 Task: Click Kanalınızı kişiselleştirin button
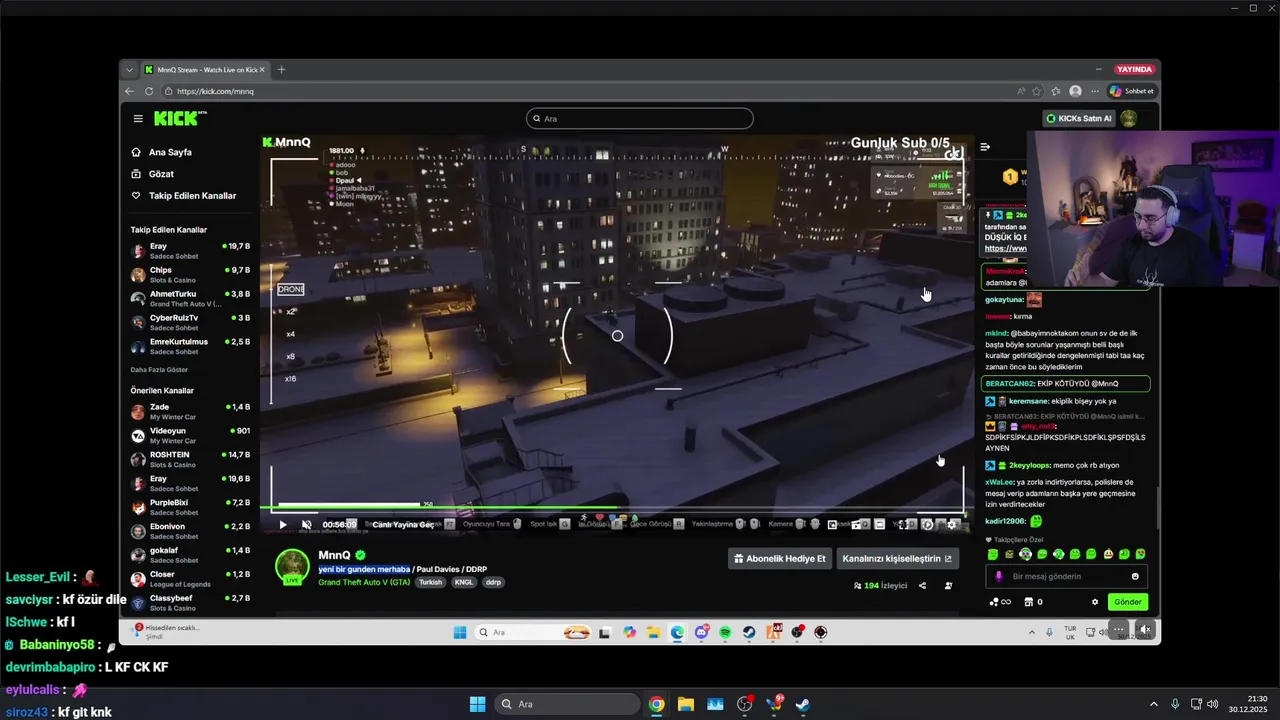coord(897,559)
